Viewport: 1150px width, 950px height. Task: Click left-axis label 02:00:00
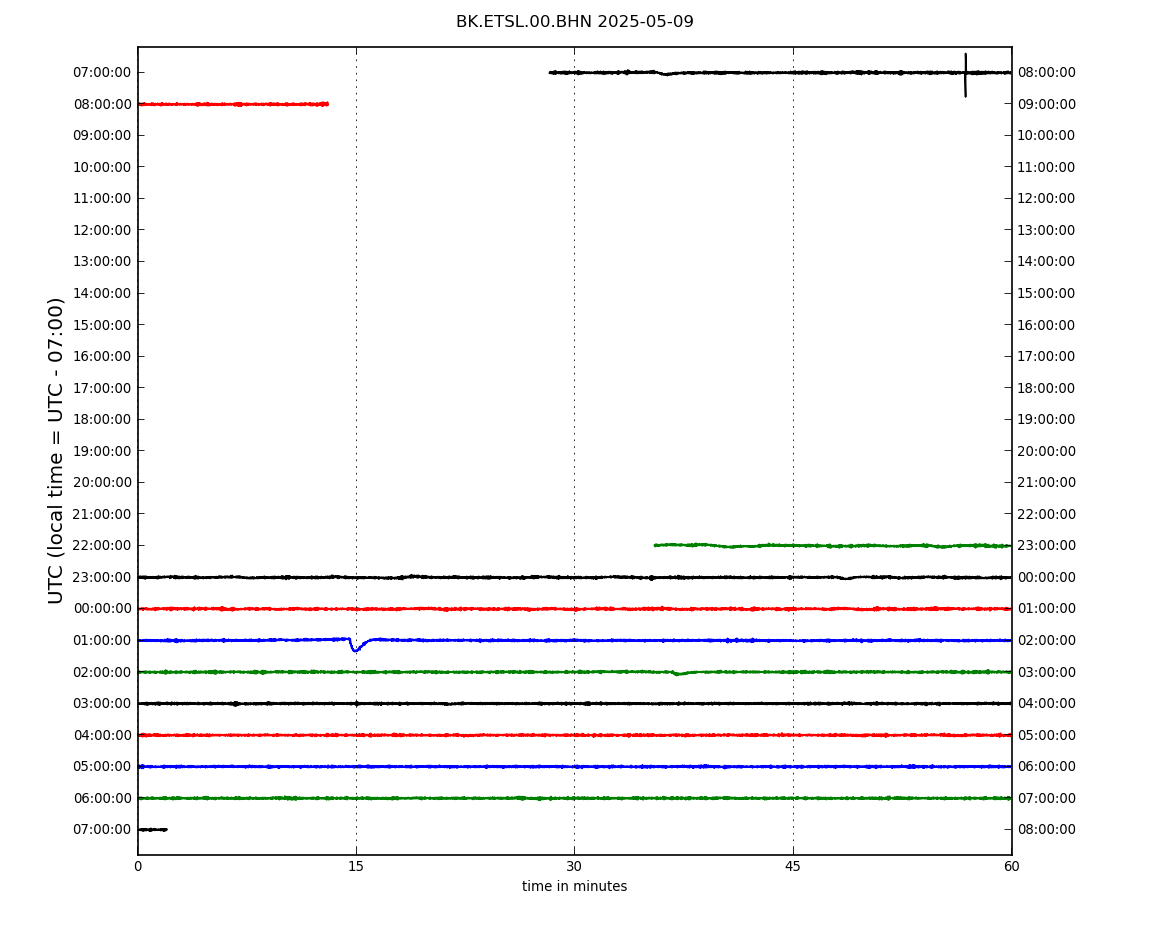point(102,672)
